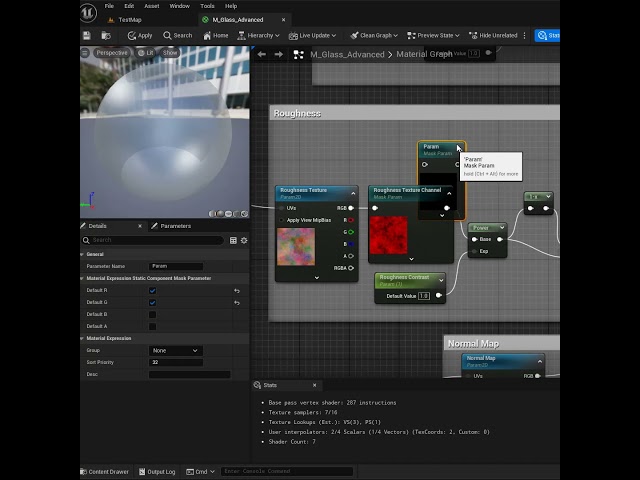640x480 pixels.
Task: Toggle the Default G checkbox
Action: click(x=152, y=302)
